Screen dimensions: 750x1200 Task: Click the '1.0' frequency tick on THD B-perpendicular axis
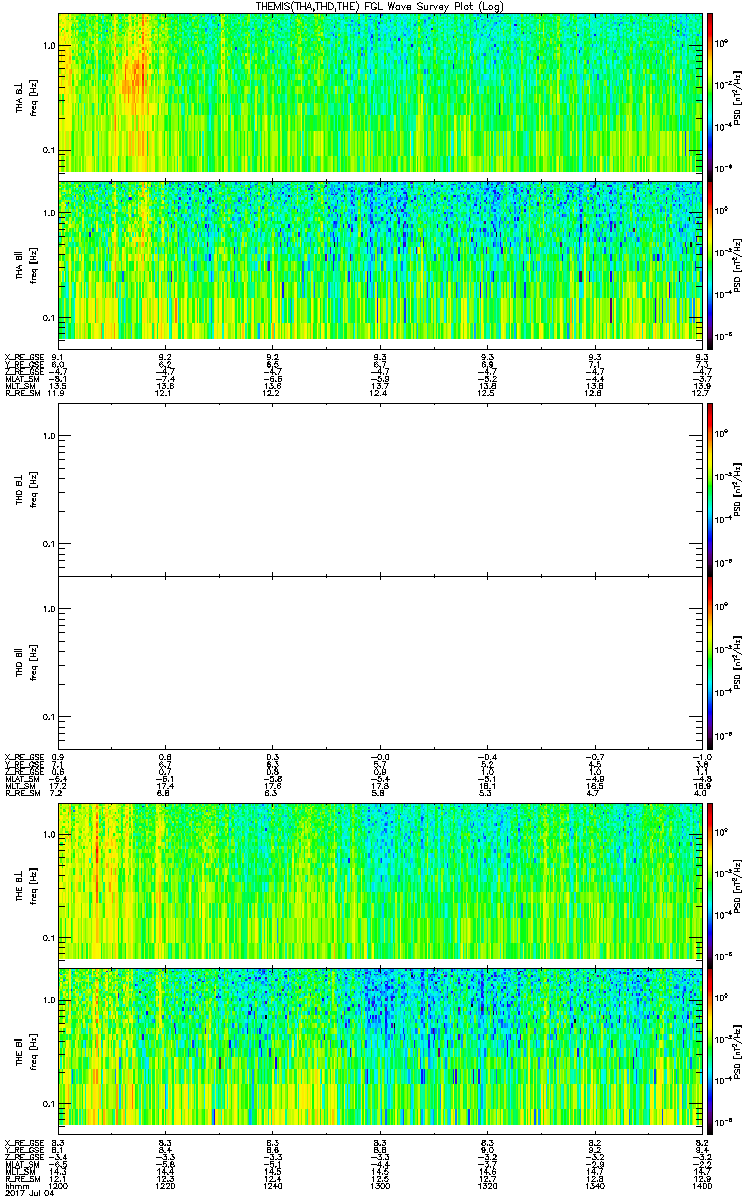pyautogui.click(x=48, y=435)
